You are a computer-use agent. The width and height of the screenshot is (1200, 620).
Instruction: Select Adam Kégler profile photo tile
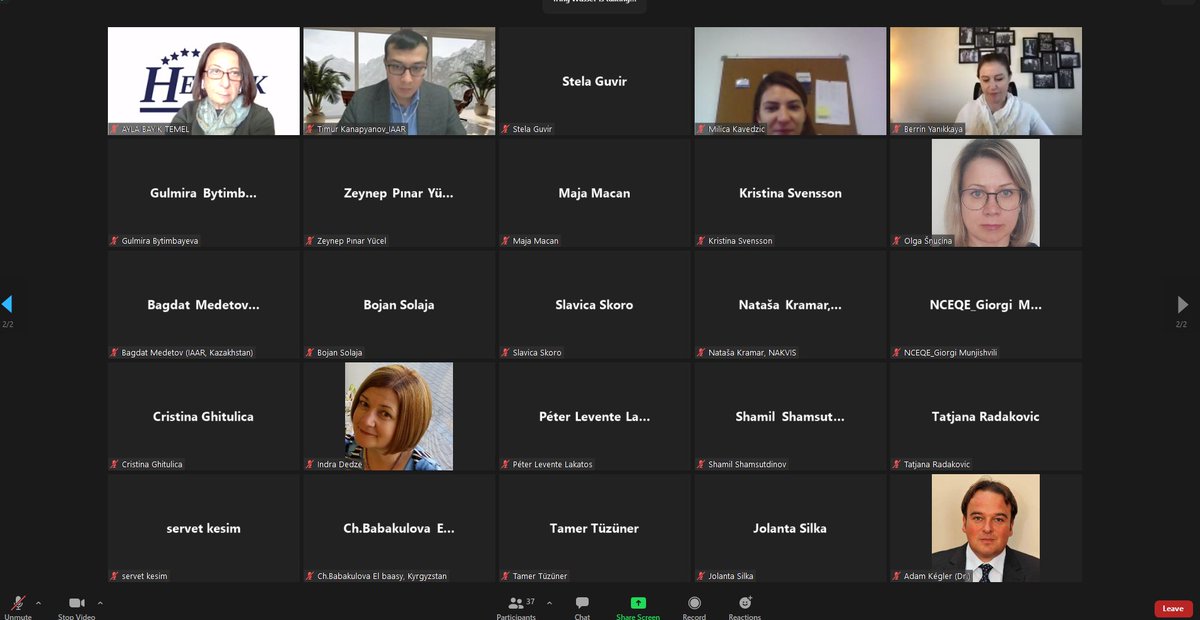(986, 528)
